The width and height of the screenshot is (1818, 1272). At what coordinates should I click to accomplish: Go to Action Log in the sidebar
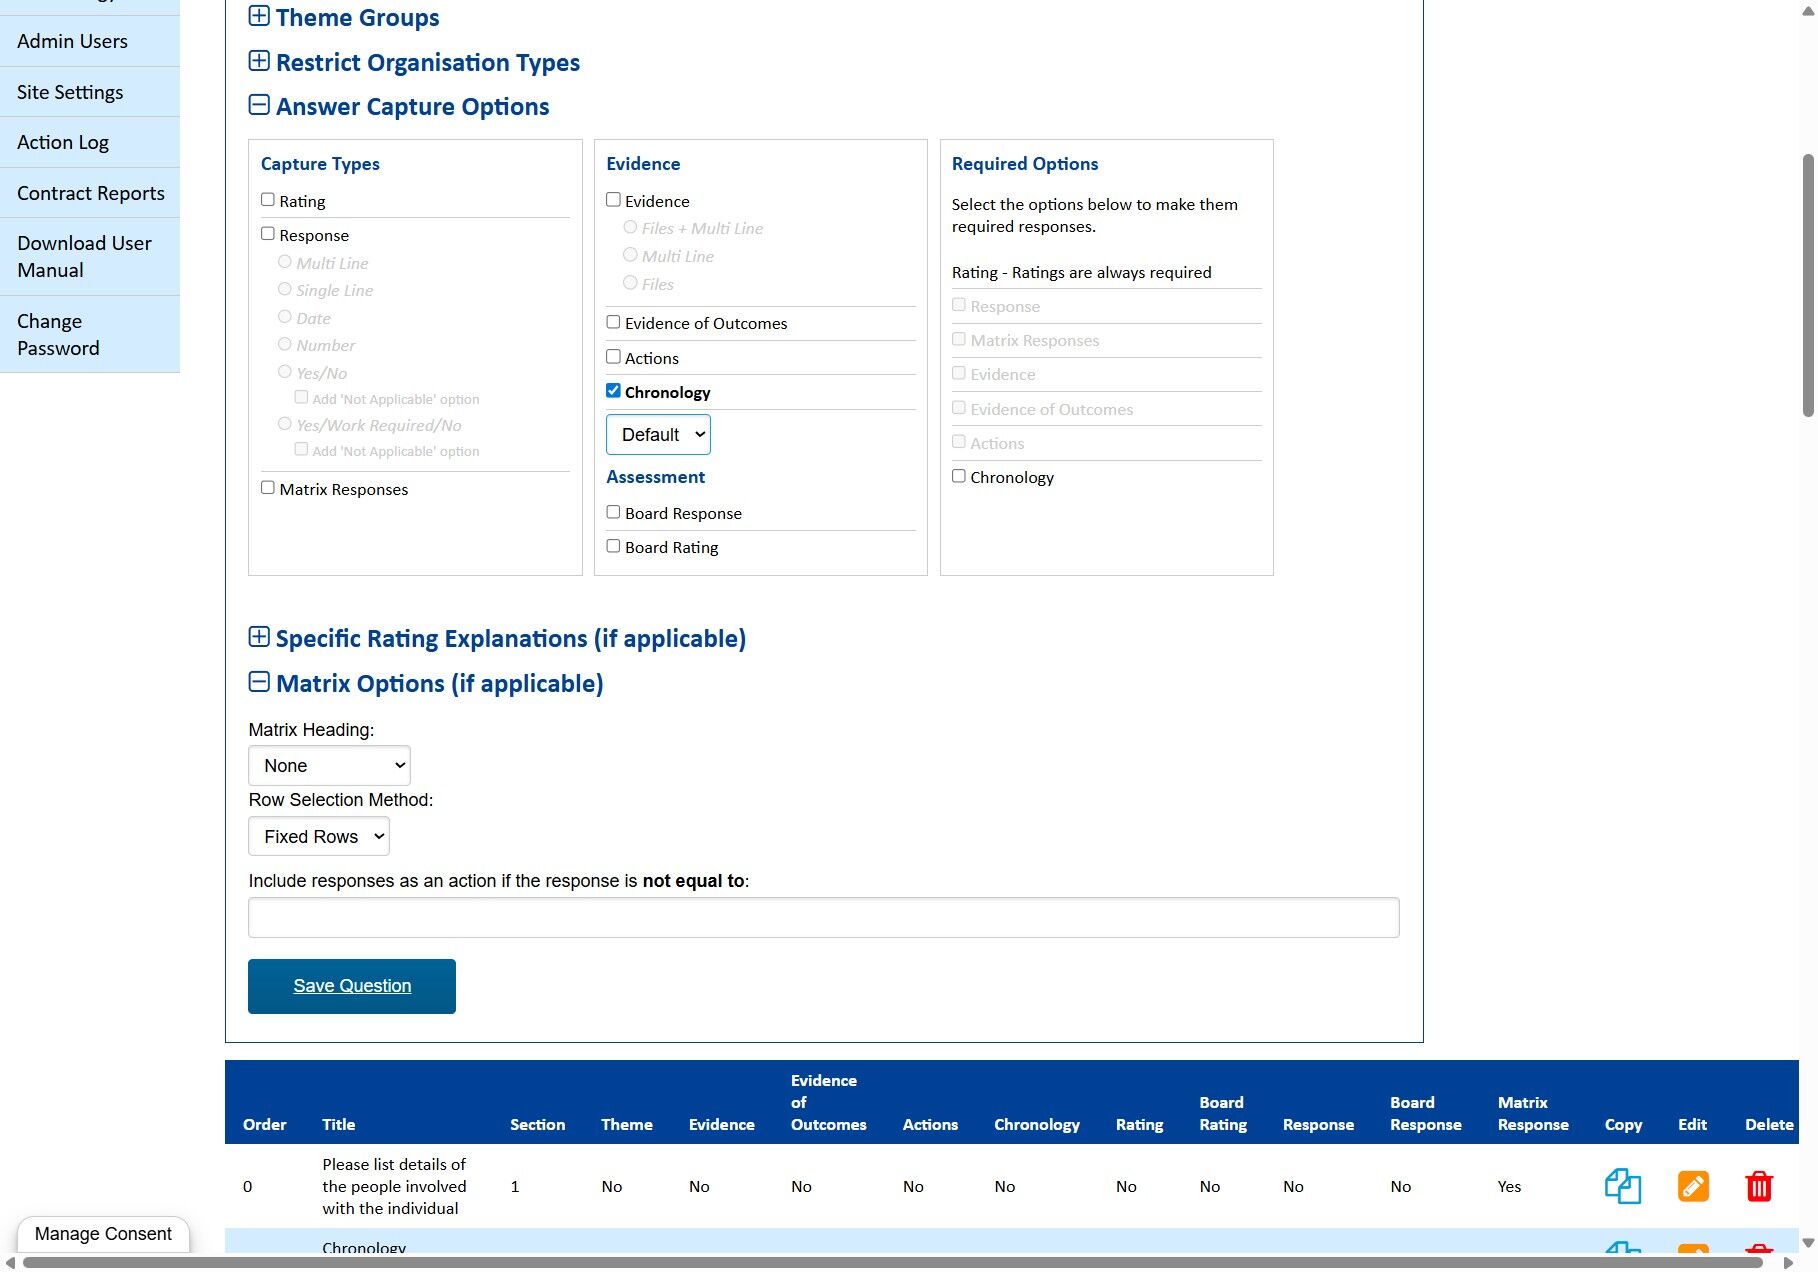90,142
